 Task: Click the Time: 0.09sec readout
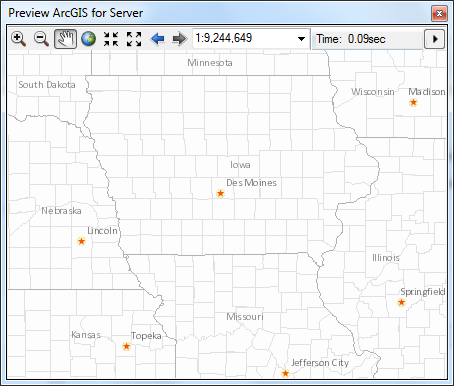click(x=351, y=39)
